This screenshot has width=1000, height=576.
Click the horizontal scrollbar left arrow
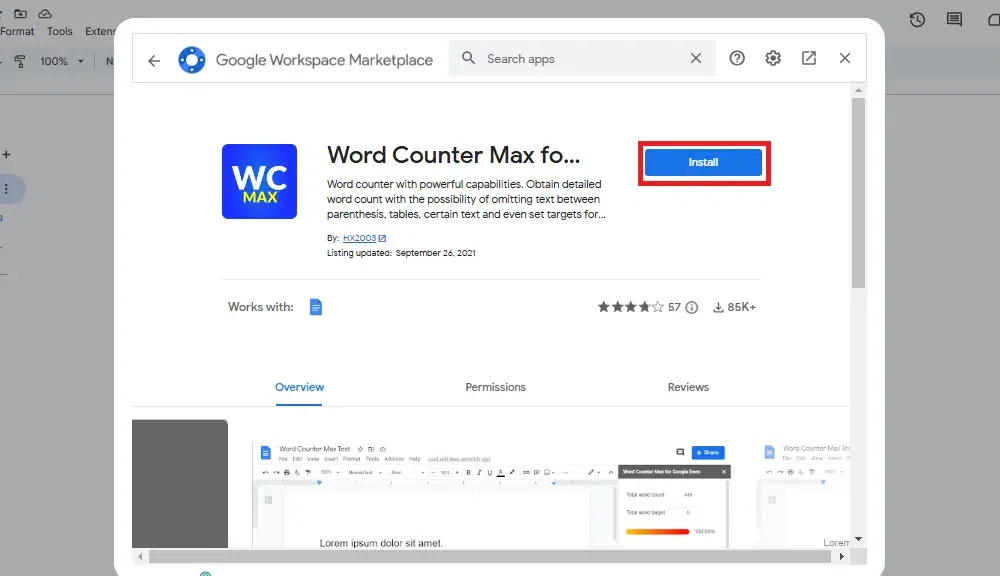(140, 556)
